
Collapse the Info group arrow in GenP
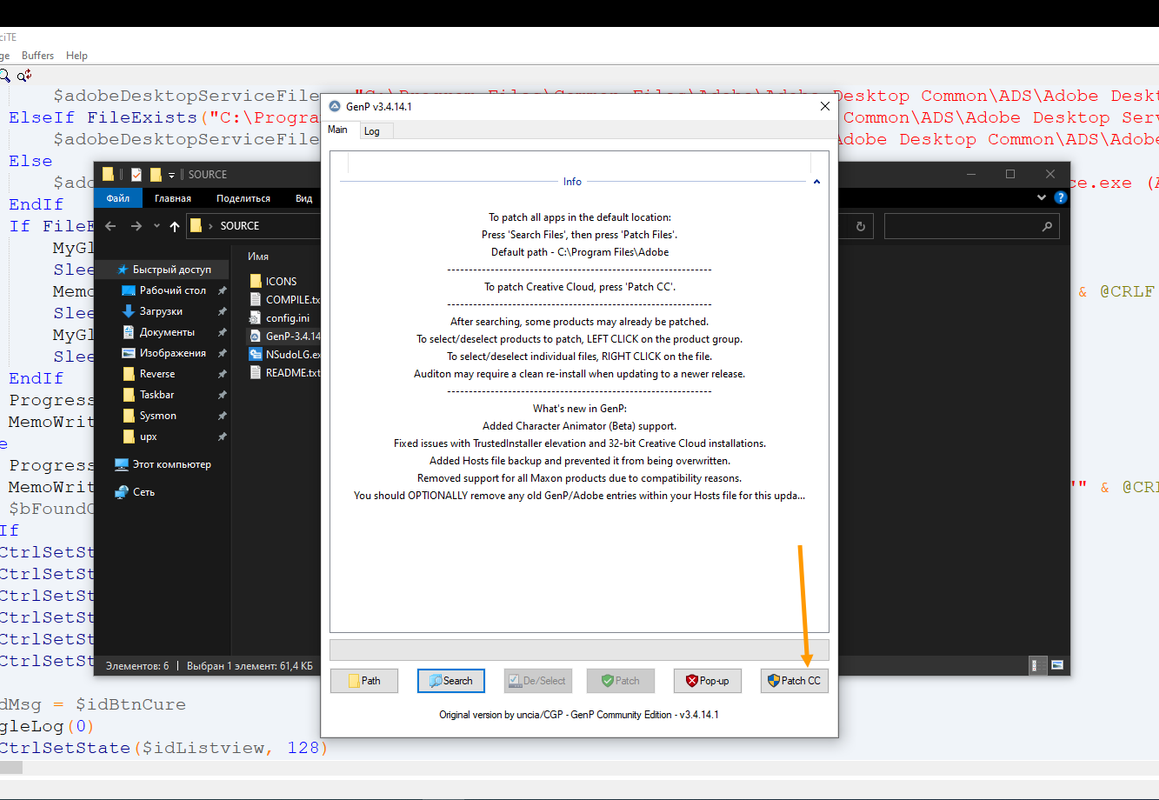click(x=817, y=181)
